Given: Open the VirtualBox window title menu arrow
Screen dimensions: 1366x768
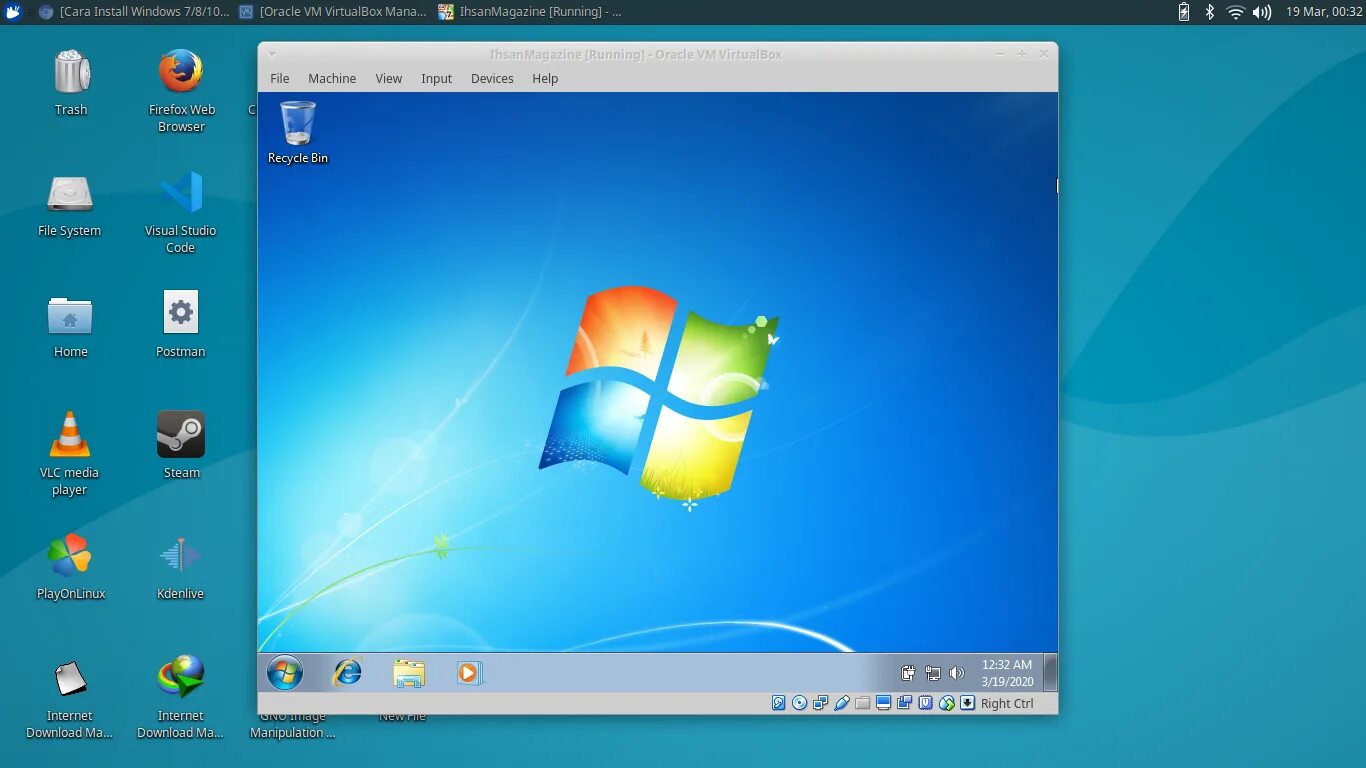Looking at the screenshot, I should pos(272,54).
